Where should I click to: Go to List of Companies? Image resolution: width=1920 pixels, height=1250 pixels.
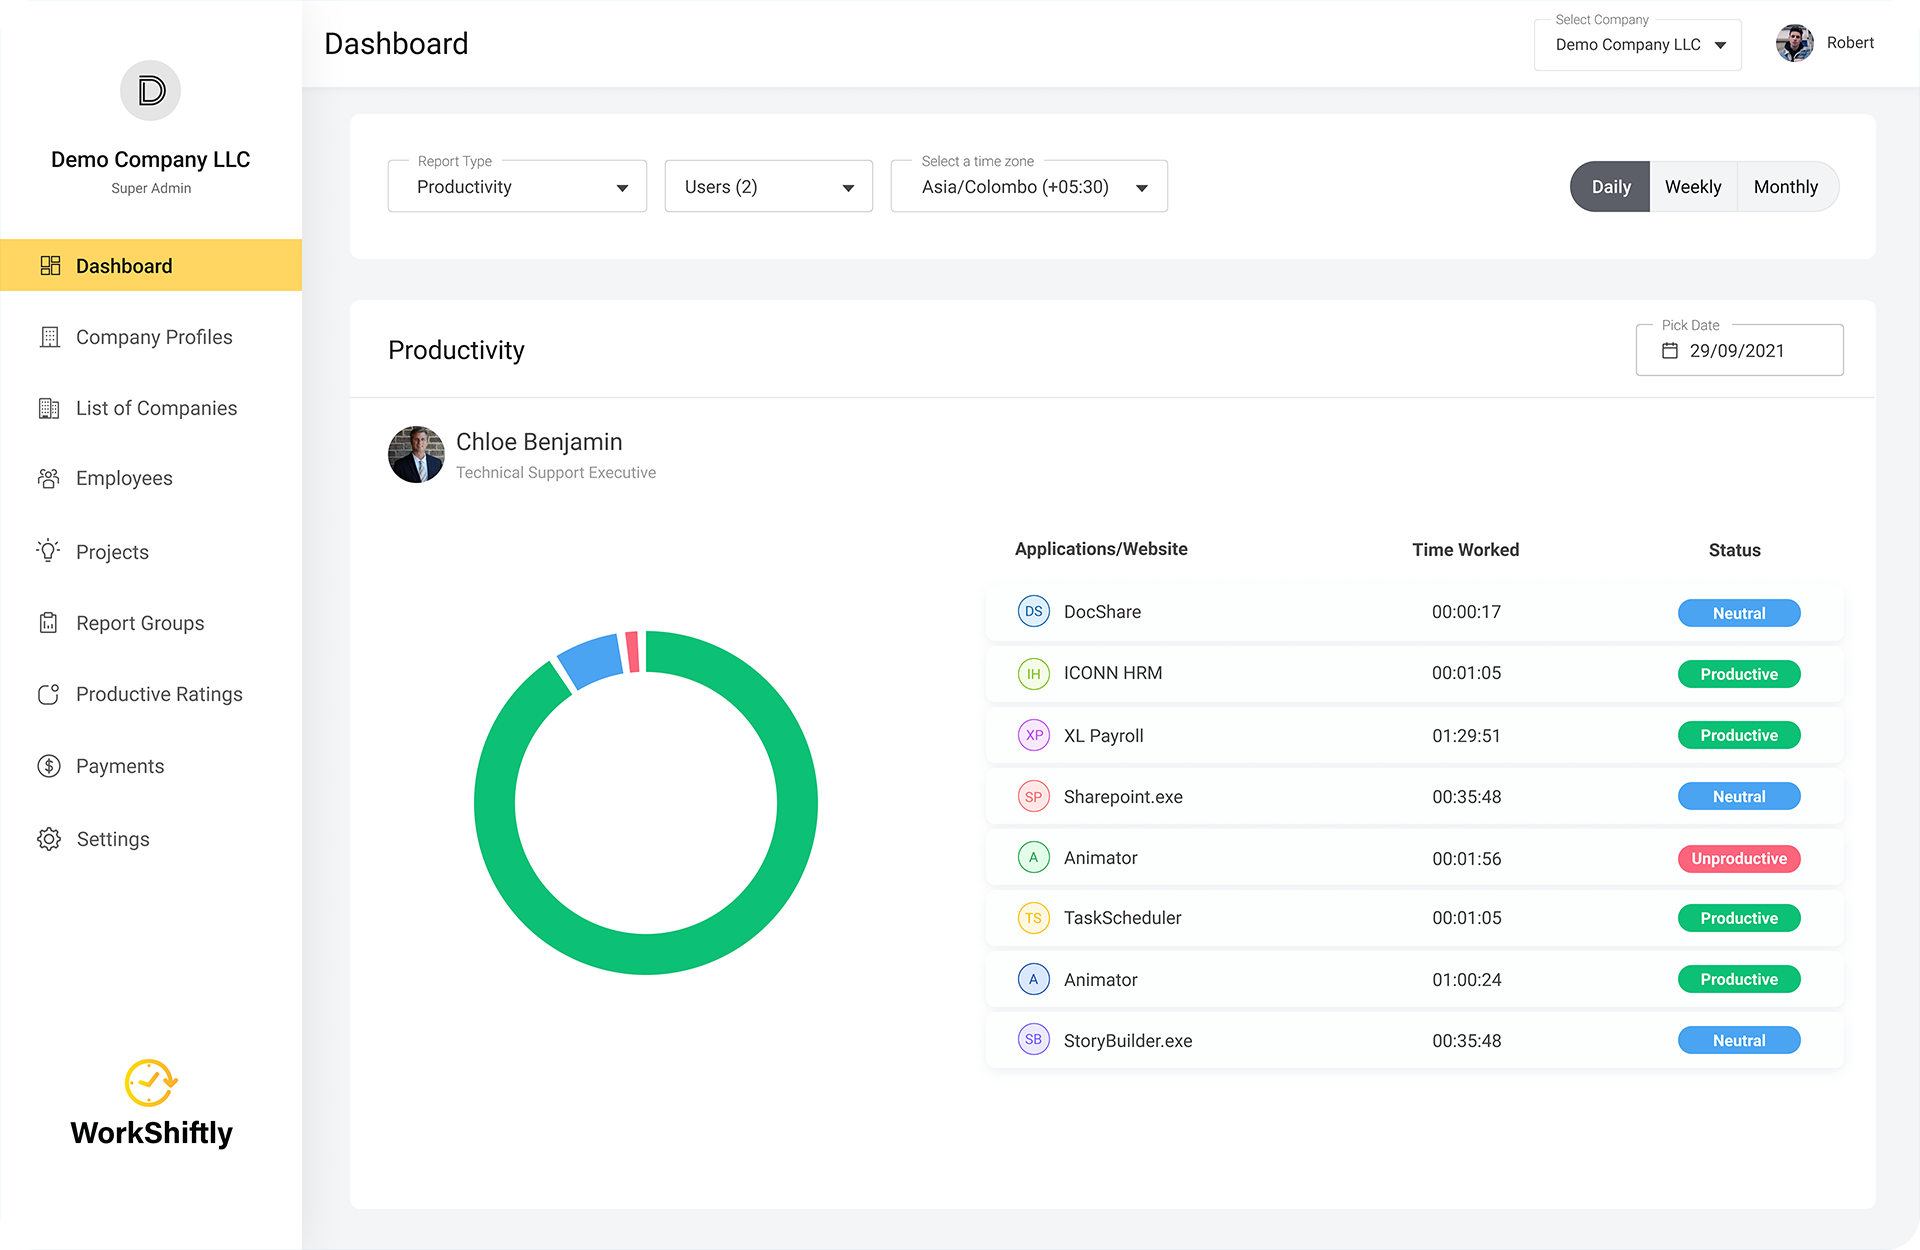pyautogui.click(x=156, y=408)
